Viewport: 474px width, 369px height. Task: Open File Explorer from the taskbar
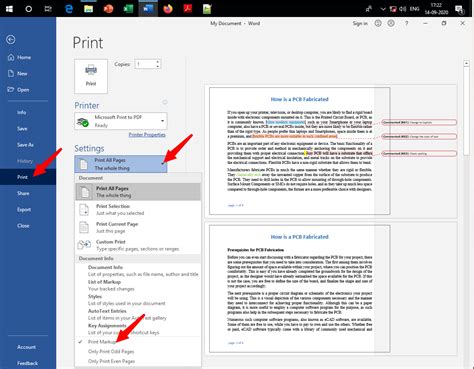88,9
